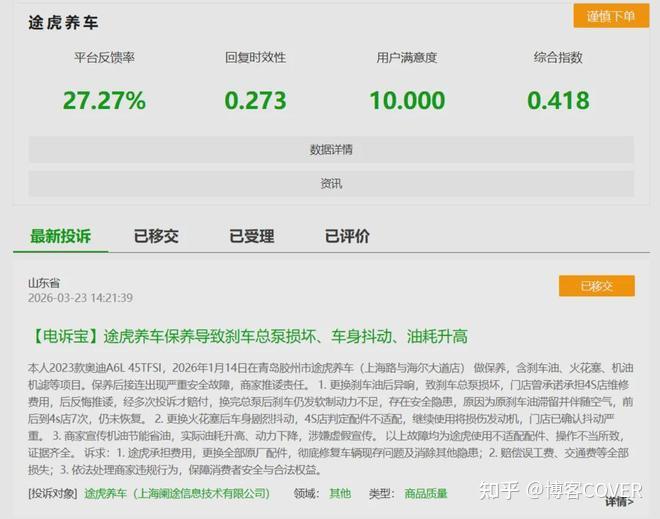This screenshot has height=519, width=660.
Task: Click the 综合指数 label
Action: click(559, 57)
